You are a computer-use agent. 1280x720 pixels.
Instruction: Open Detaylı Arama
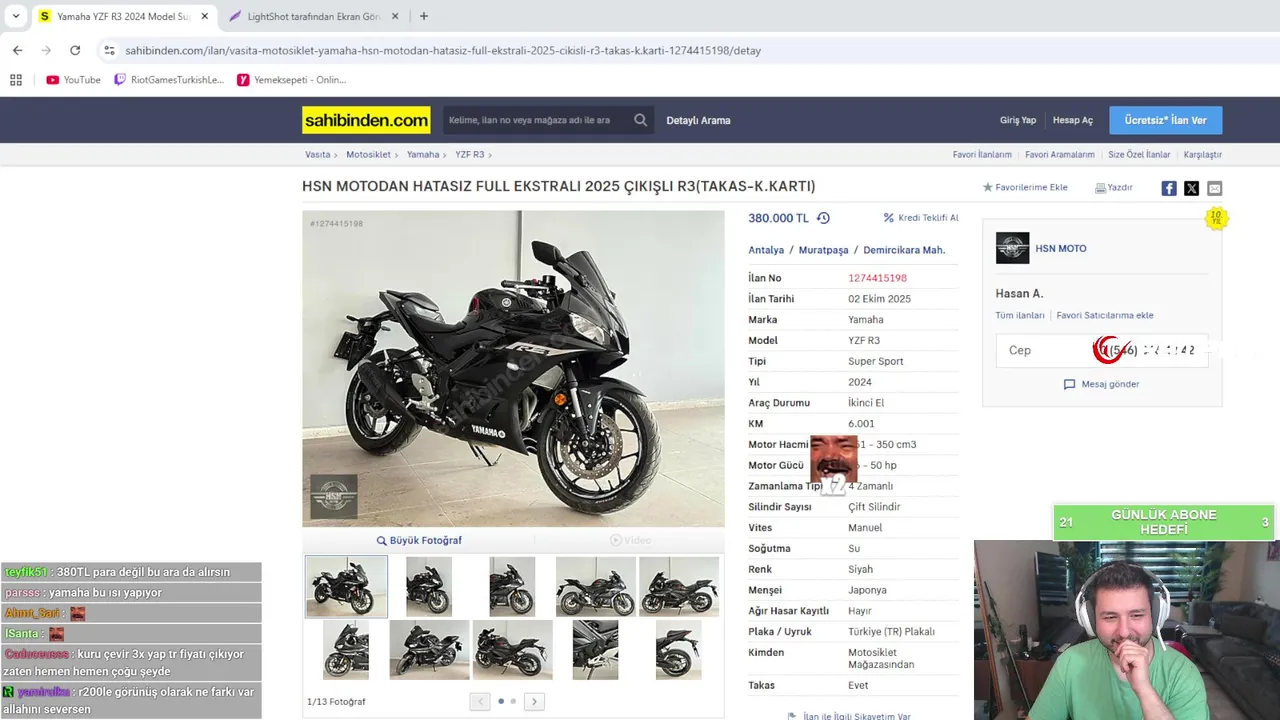(x=698, y=120)
